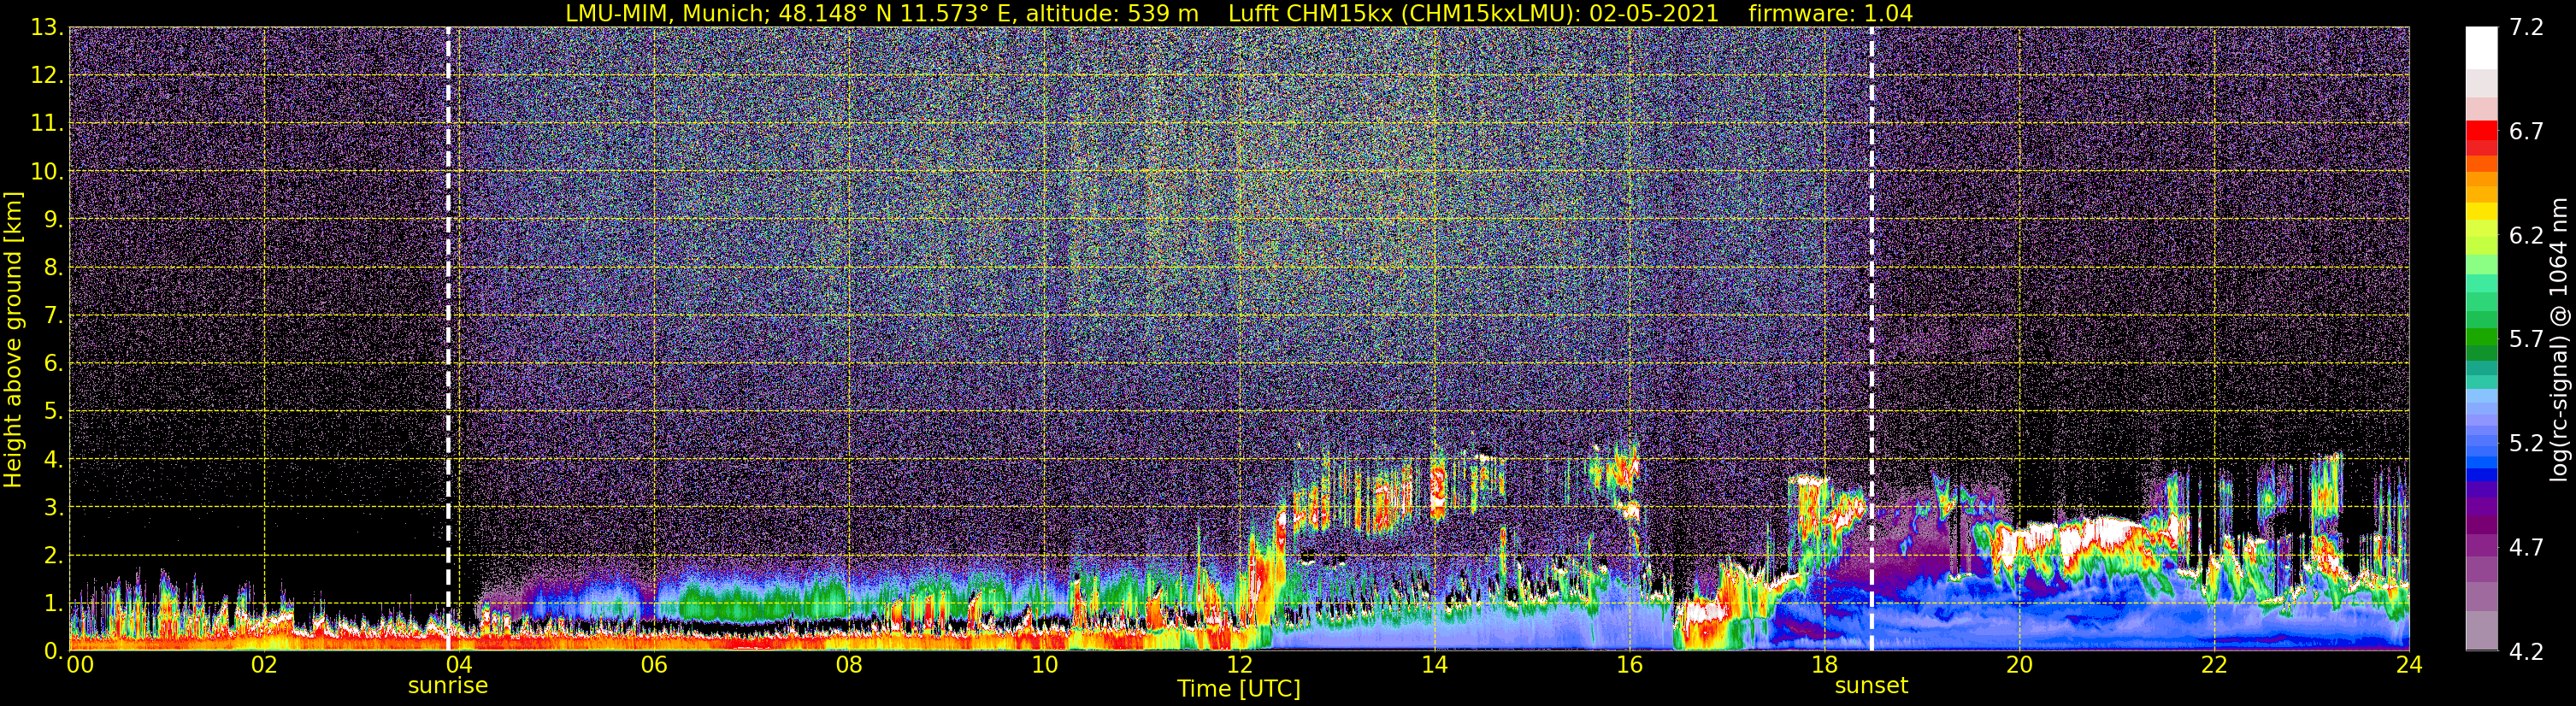Click the '4.' height tick label

point(53,460)
